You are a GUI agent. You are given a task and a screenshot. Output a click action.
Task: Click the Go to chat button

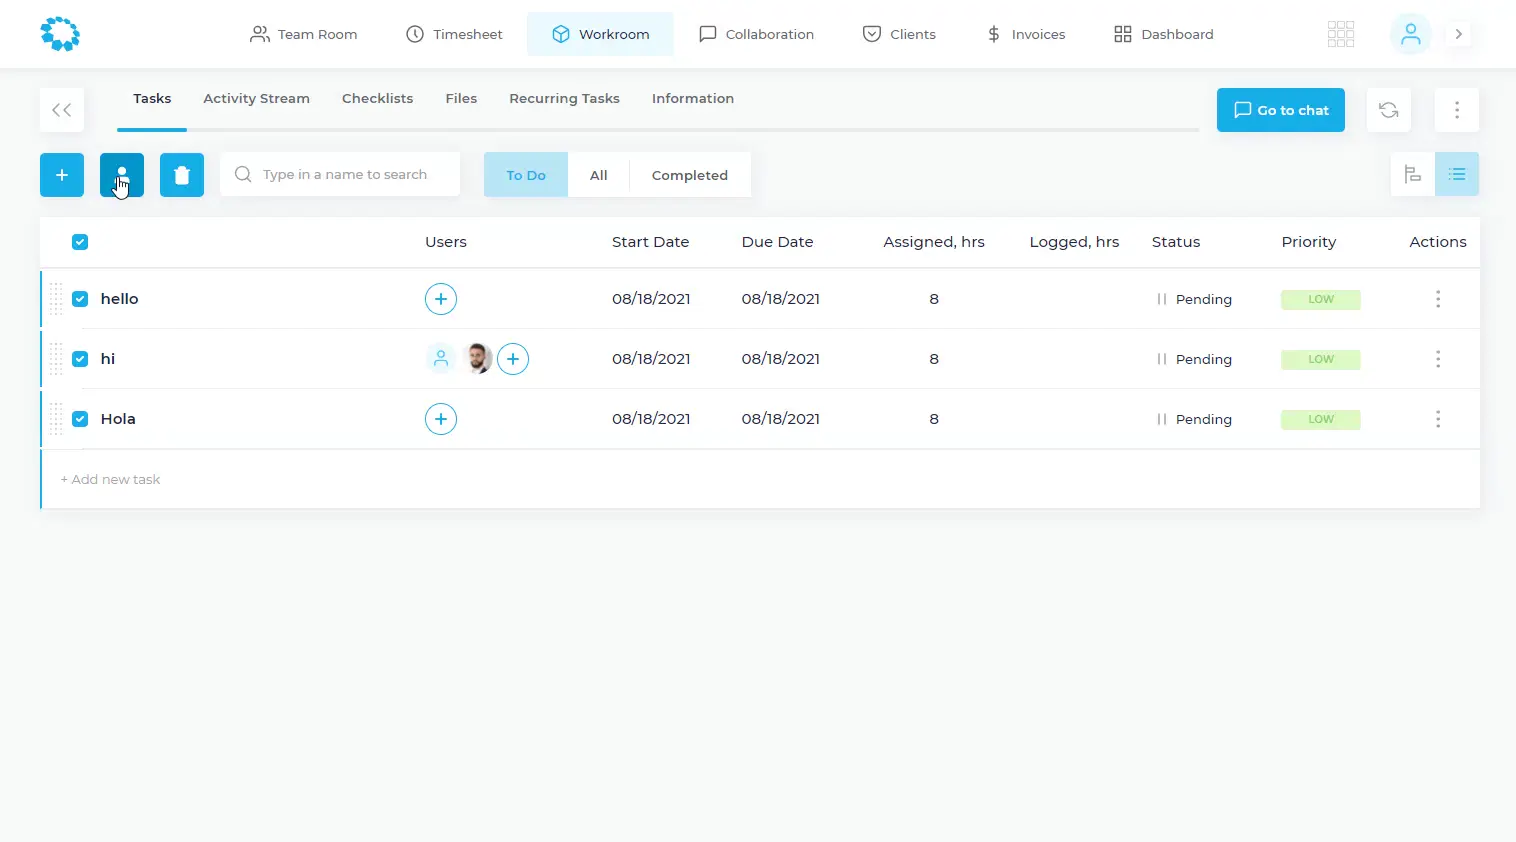tap(1280, 110)
